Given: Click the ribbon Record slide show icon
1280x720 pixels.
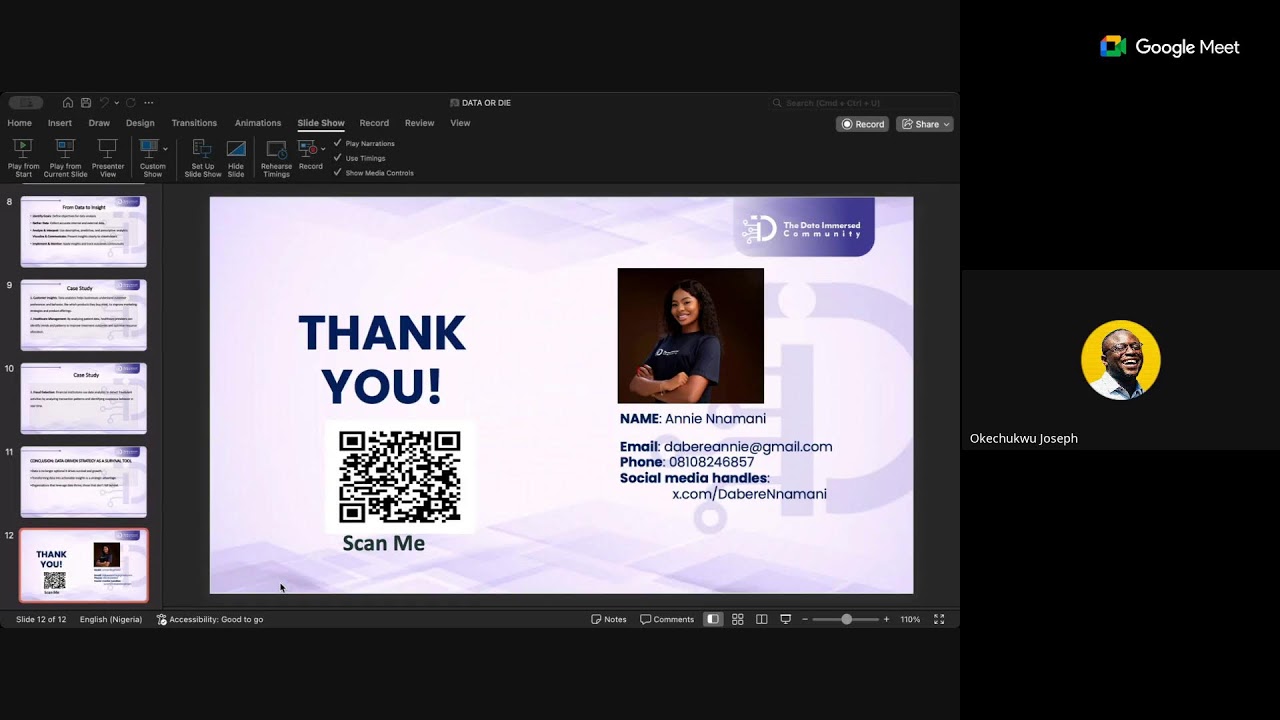Looking at the screenshot, I should pos(308,149).
